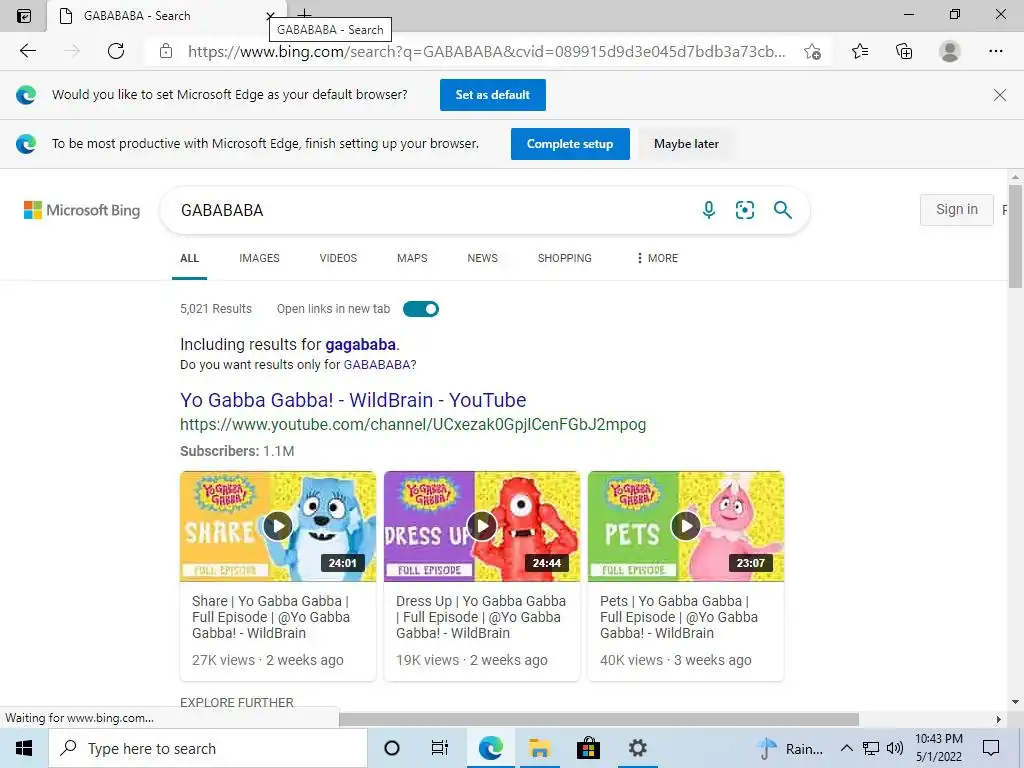Refresh the current page
This screenshot has width=1024, height=768.
[116, 51]
